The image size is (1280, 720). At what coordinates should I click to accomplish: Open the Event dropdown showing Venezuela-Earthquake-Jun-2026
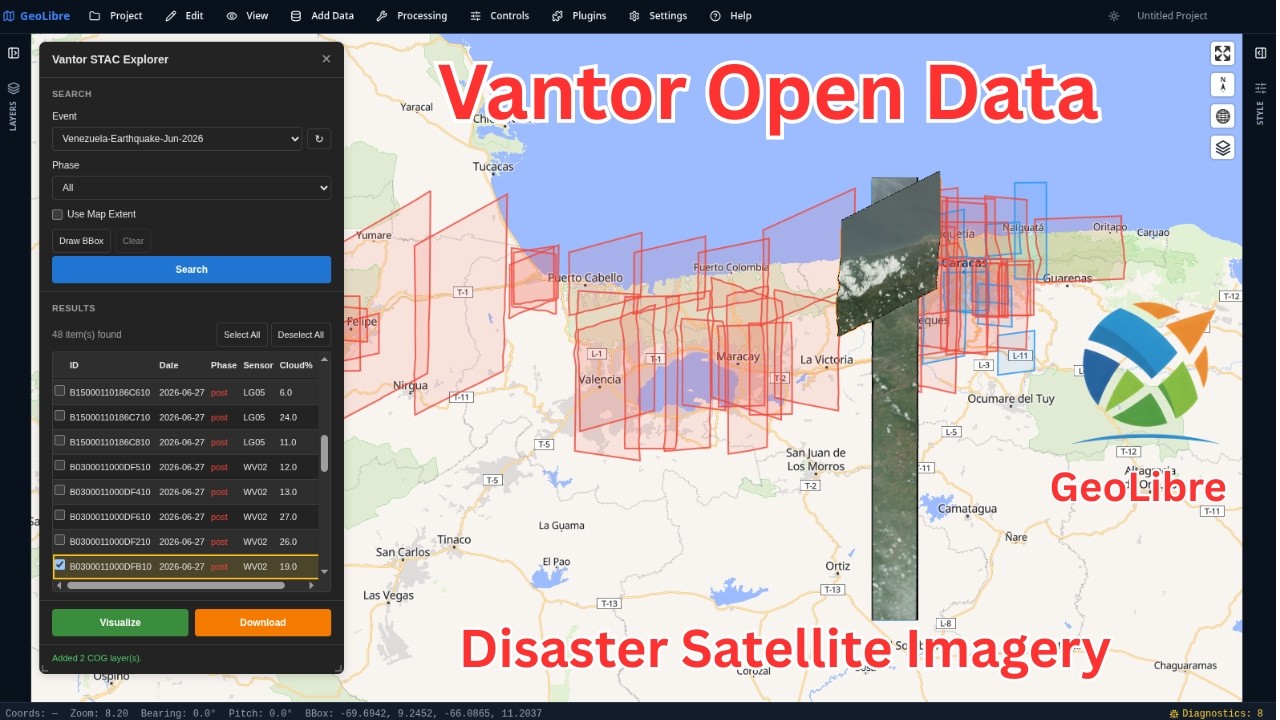[x=177, y=139]
